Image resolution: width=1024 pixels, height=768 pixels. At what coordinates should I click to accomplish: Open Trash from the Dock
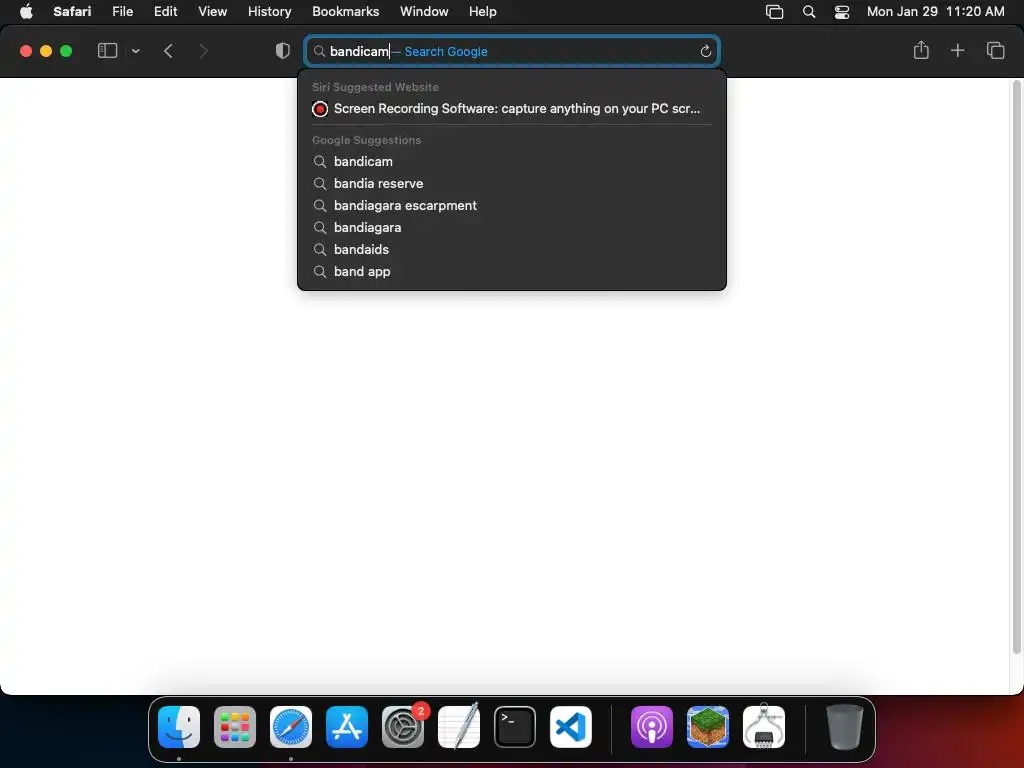tap(844, 727)
